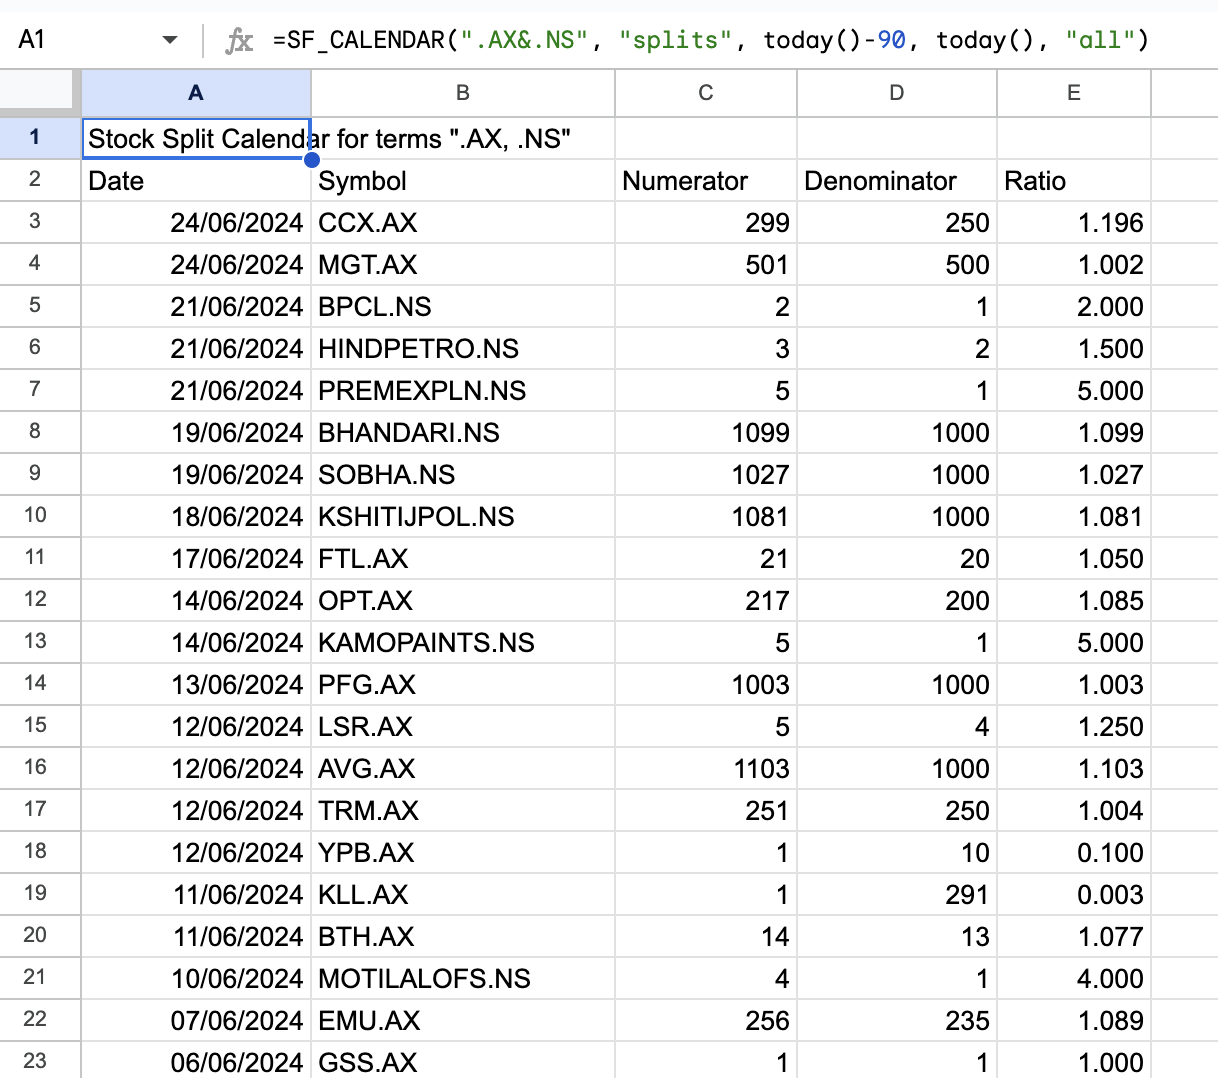Select row 23 header

40,1060
